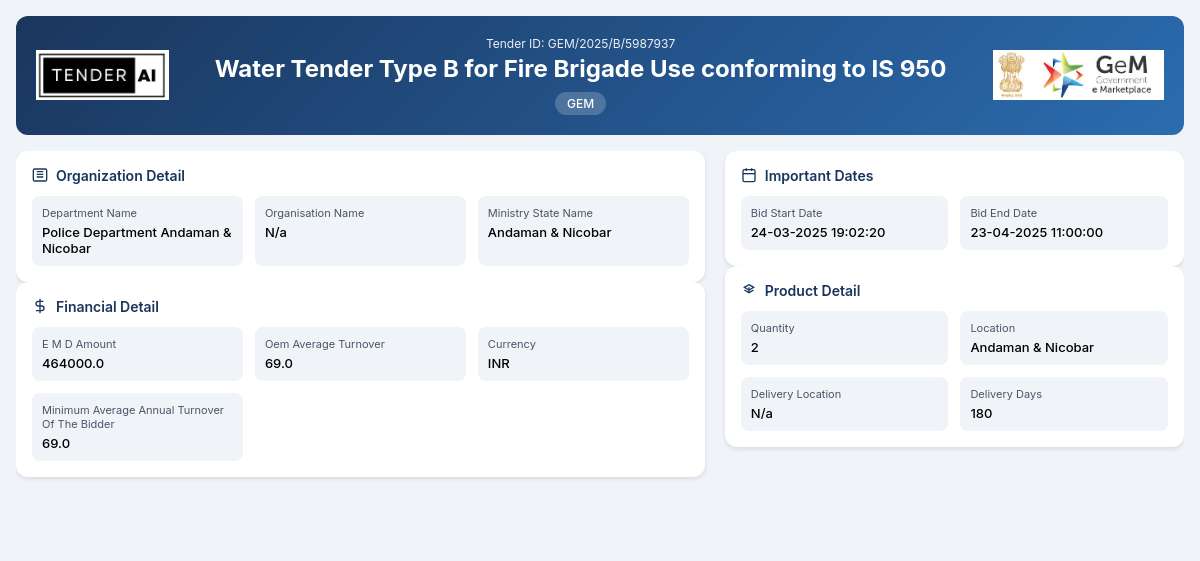Click the layers icon beside Product Detail

click(749, 290)
